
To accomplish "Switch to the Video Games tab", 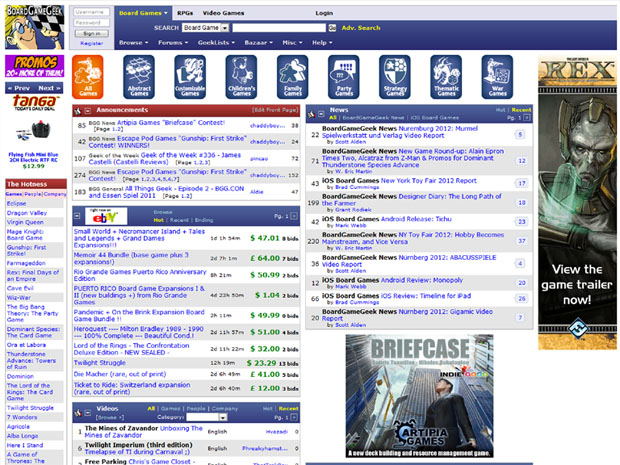I will [x=223, y=13].
